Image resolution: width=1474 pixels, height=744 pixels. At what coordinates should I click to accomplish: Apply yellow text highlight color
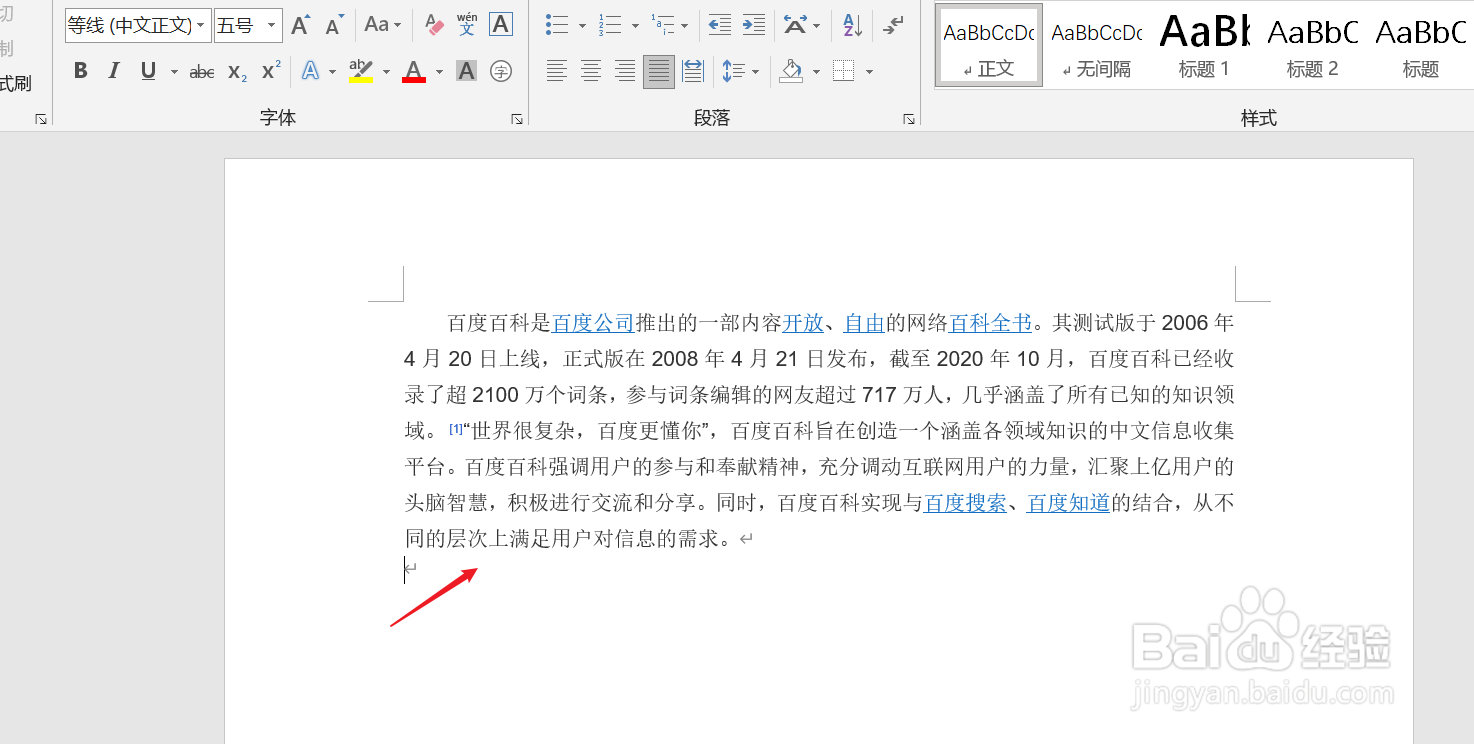point(360,71)
